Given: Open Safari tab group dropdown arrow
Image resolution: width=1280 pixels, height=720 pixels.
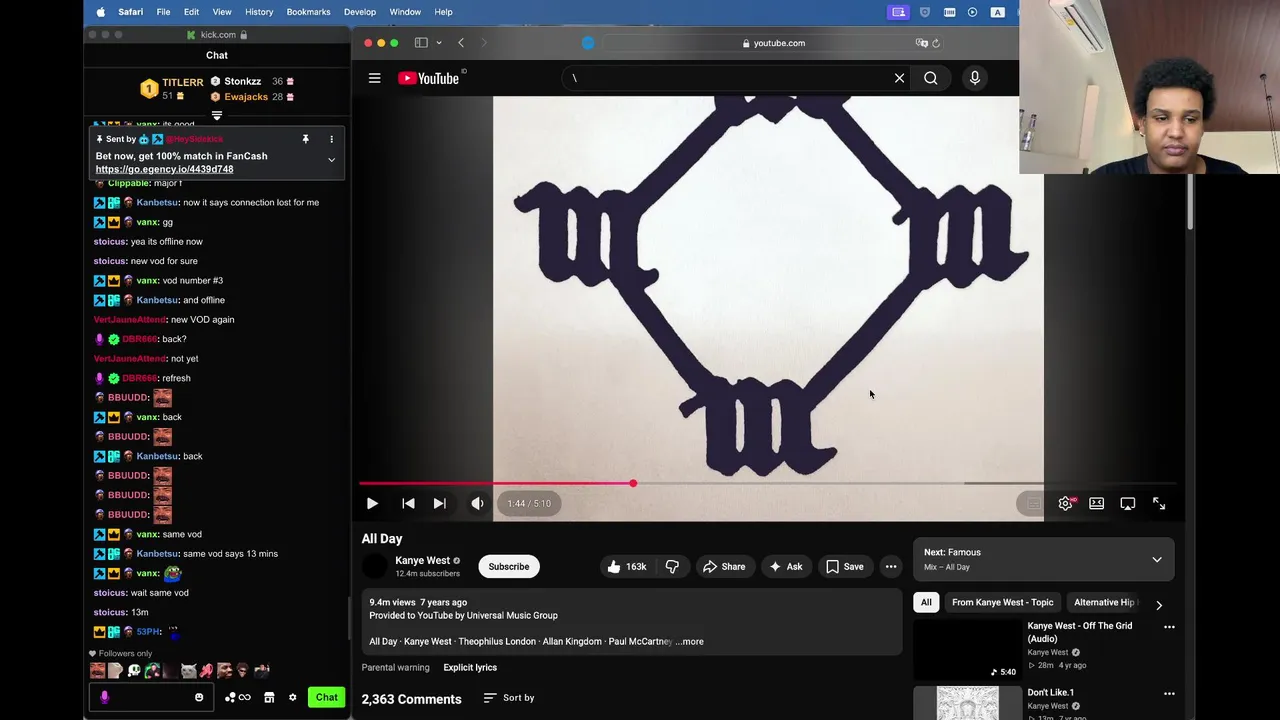Looking at the screenshot, I should point(439,43).
